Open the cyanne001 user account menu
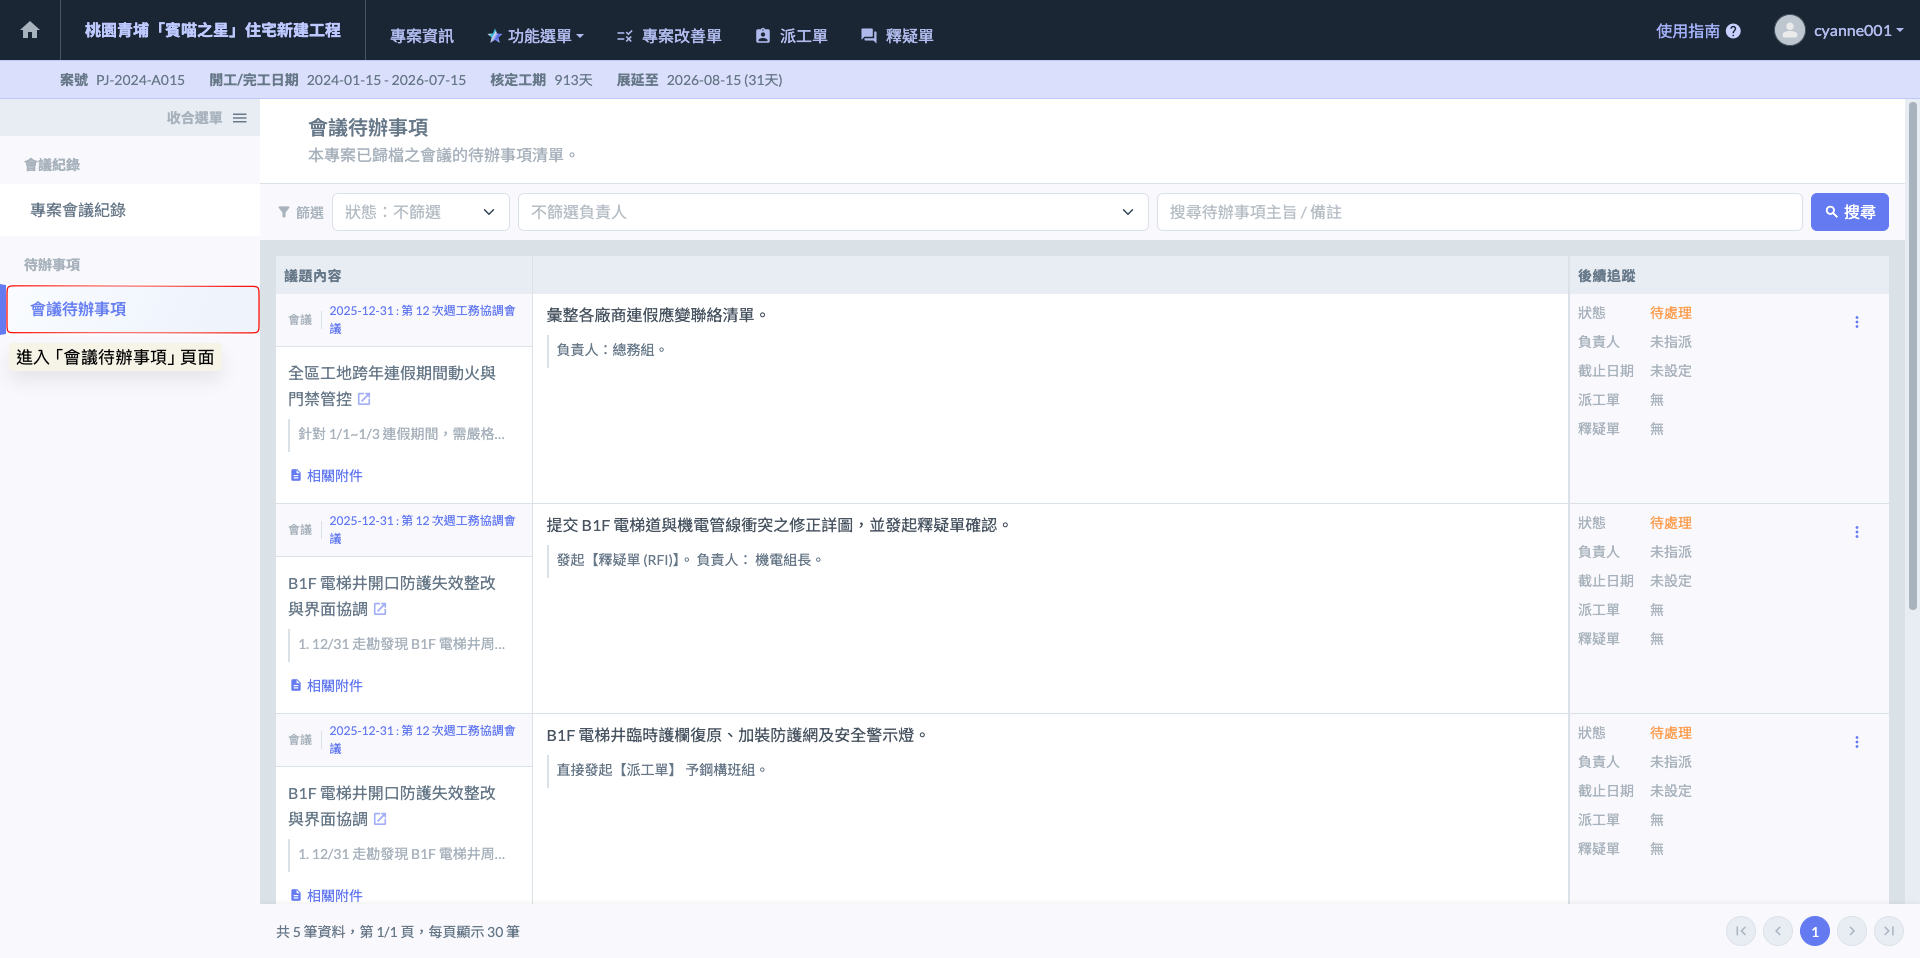Image resolution: width=1920 pixels, height=958 pixels. [x=1839, y=30]
